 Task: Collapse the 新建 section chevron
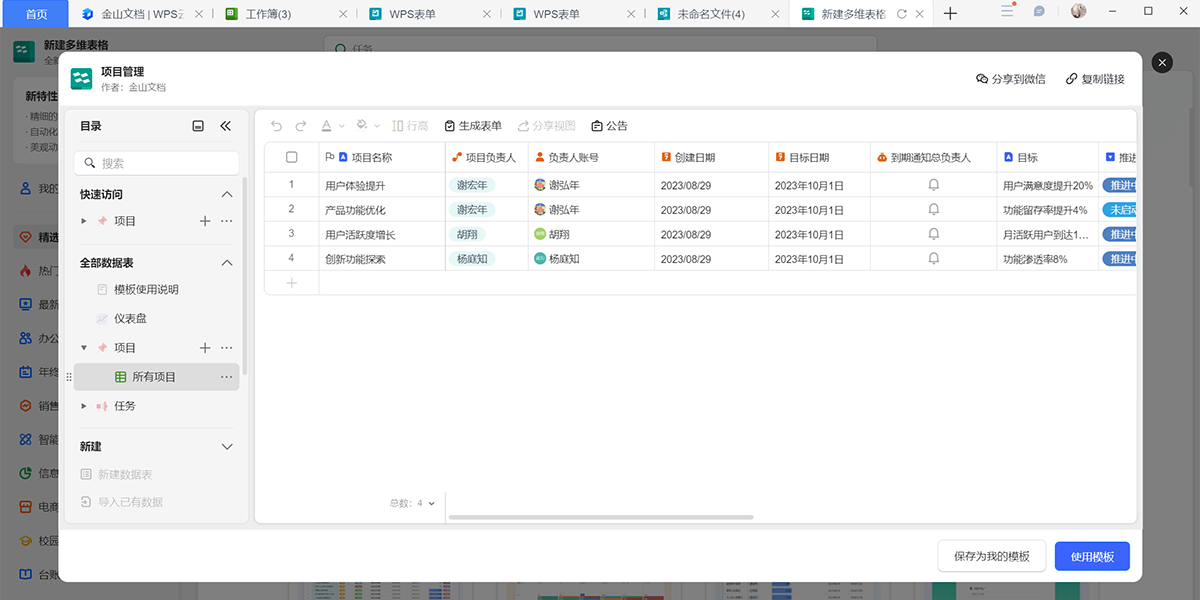pyautogui.click(x=226, y=446)
